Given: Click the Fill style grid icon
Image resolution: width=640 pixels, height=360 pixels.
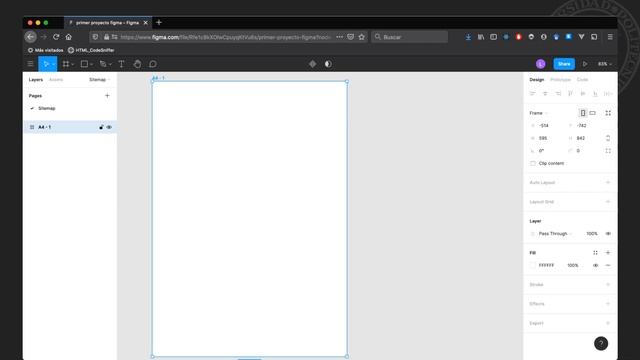Looking at the screenshot, I should [x=595, y=253].
